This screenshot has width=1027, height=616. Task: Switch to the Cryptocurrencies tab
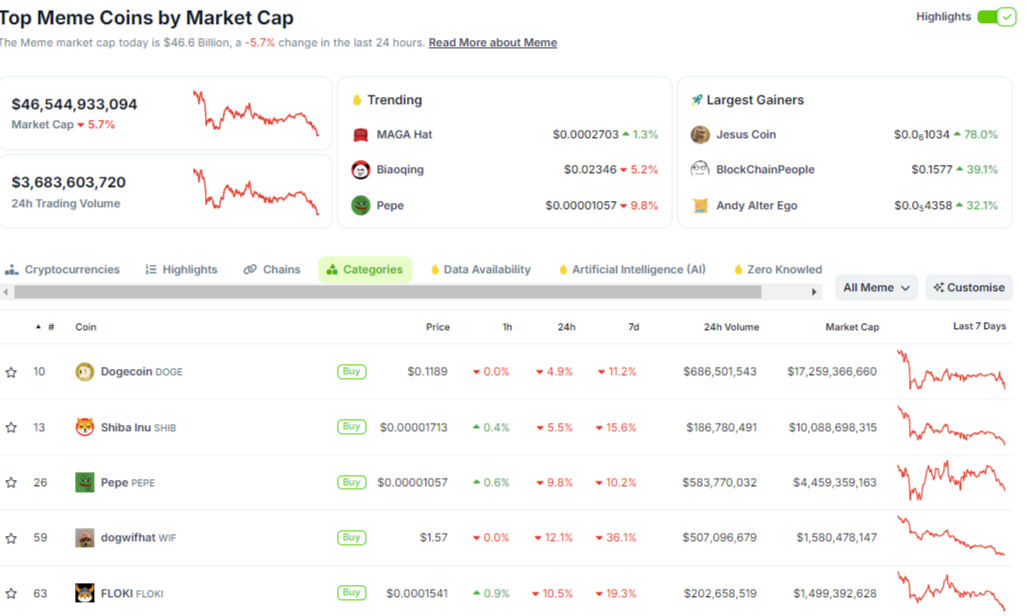pyautogui.click(x=62, y=269)
